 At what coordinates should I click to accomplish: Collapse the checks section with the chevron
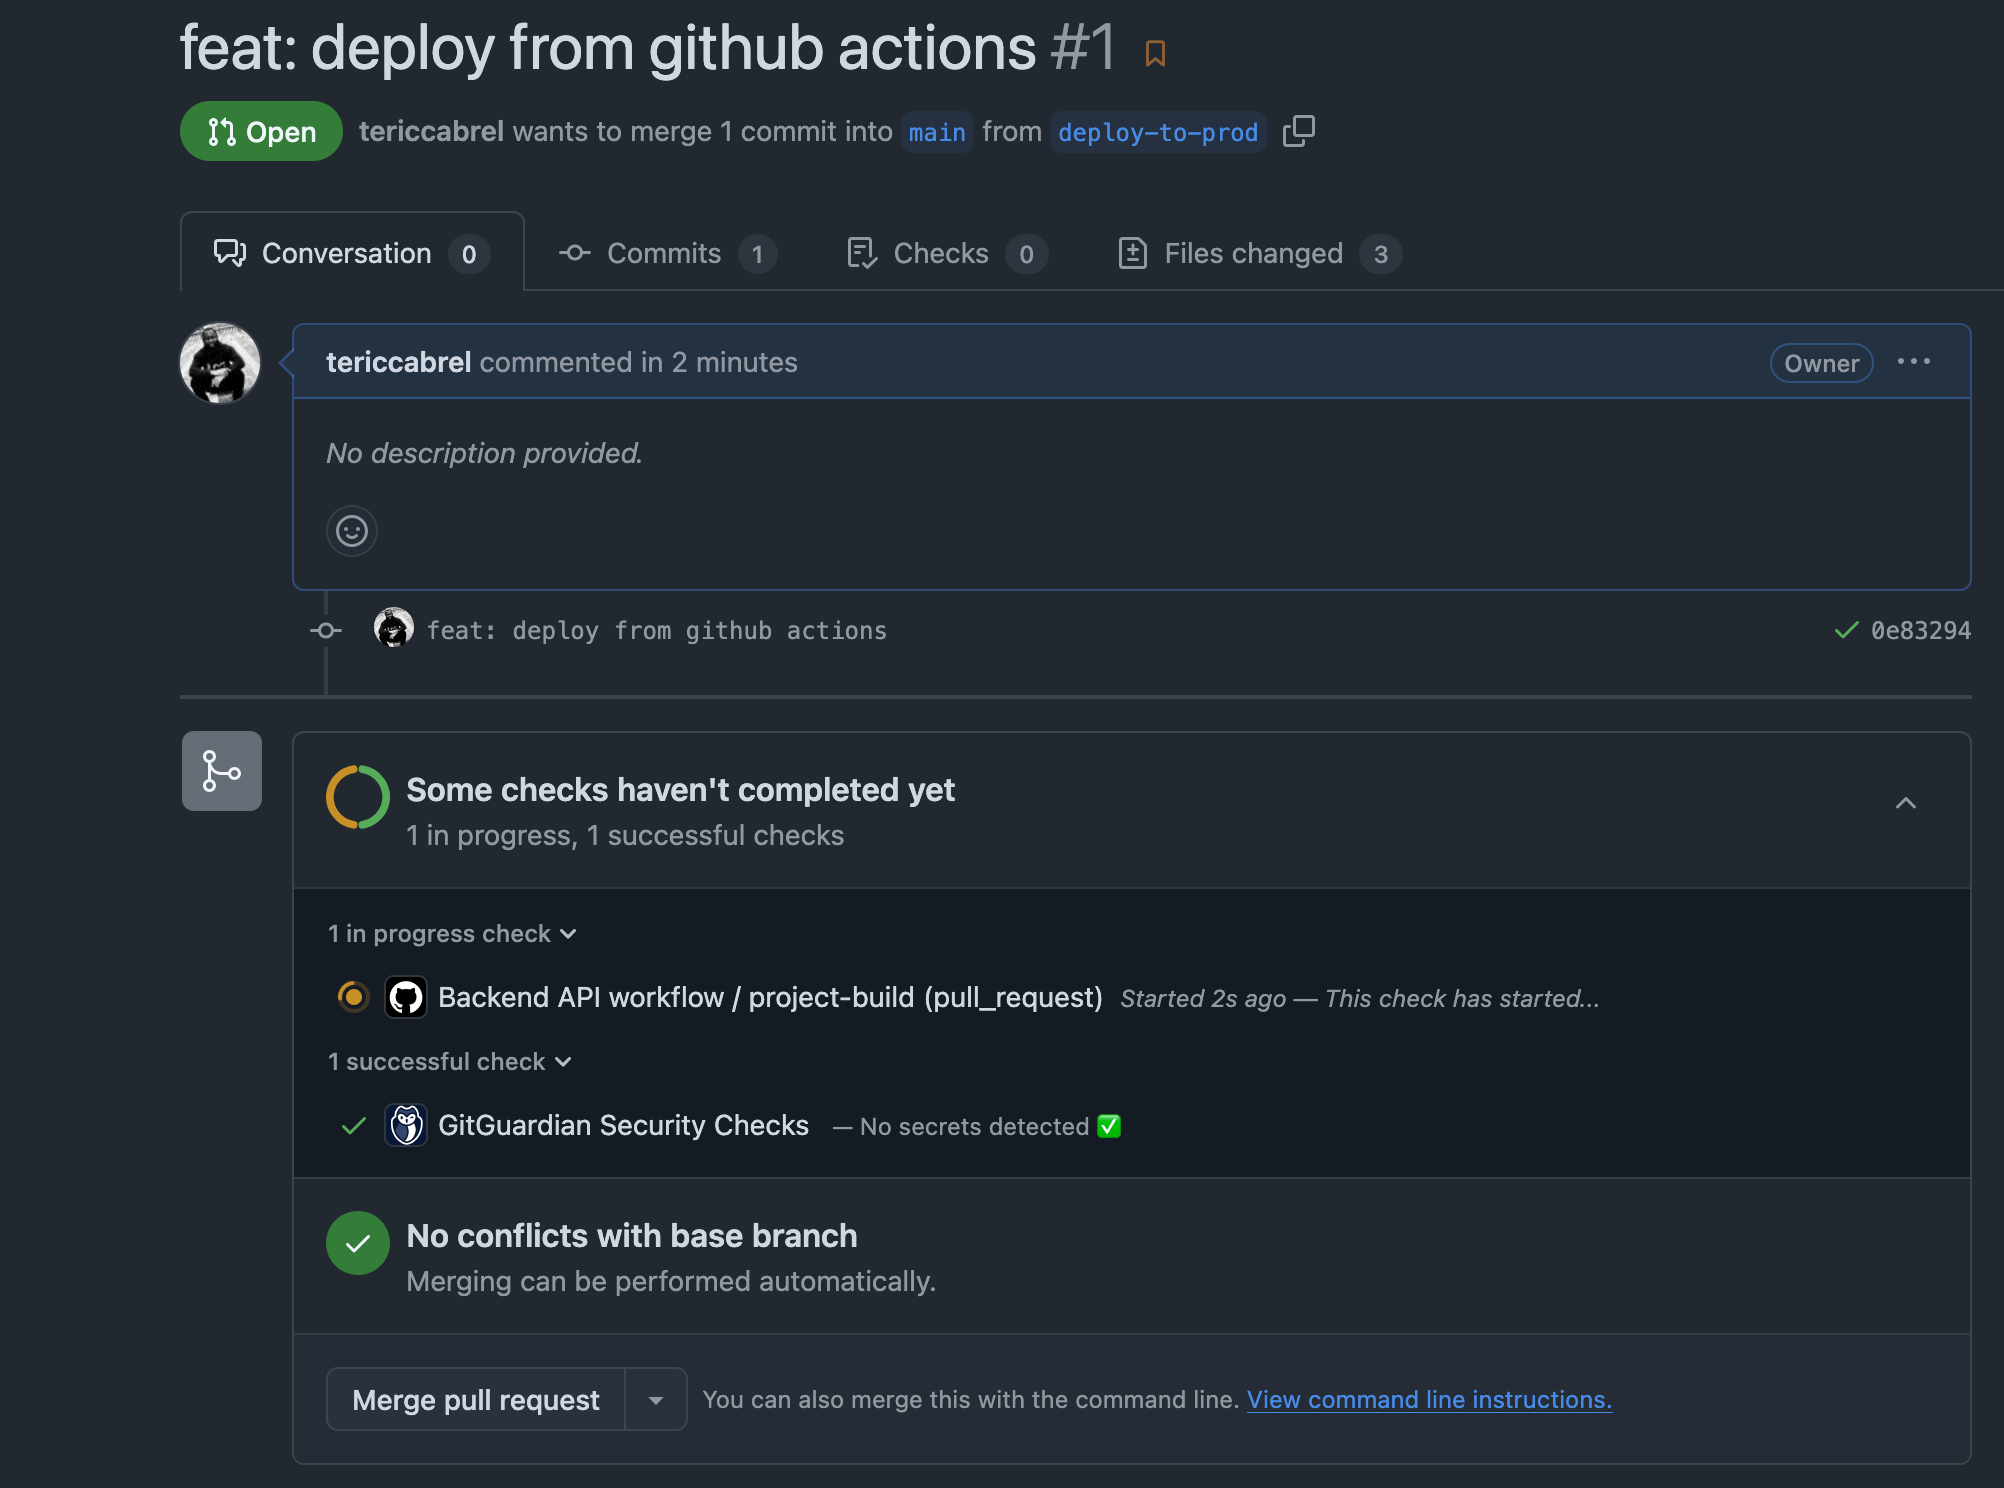pos(1906,803)
